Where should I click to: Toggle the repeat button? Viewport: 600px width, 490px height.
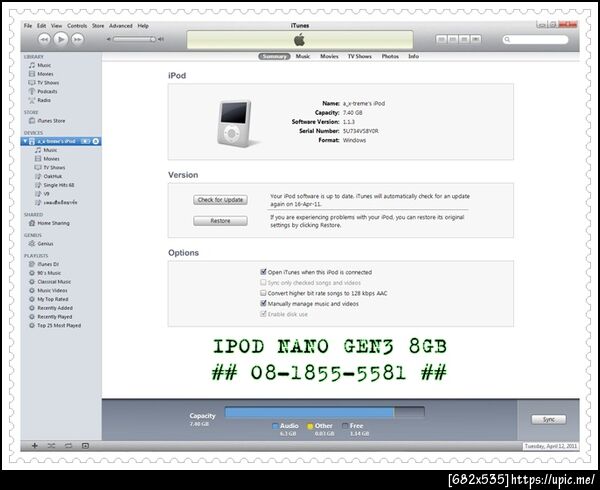pos(68,446)
